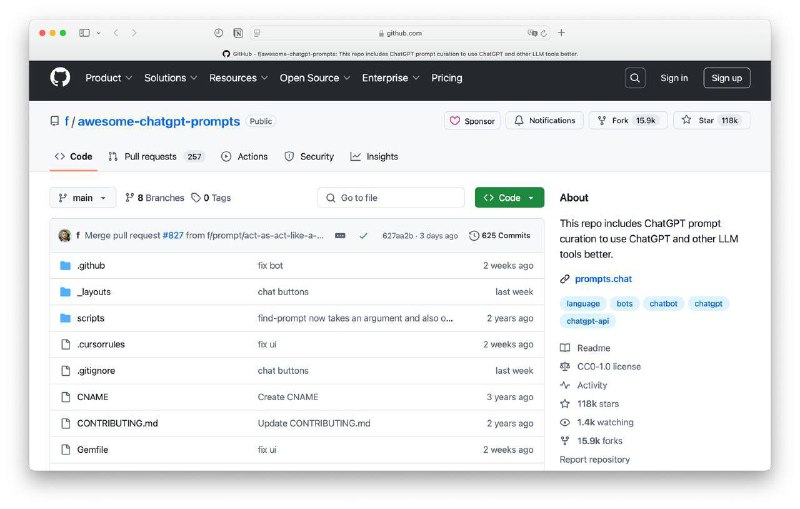Click Report repository link

(594, 460)
